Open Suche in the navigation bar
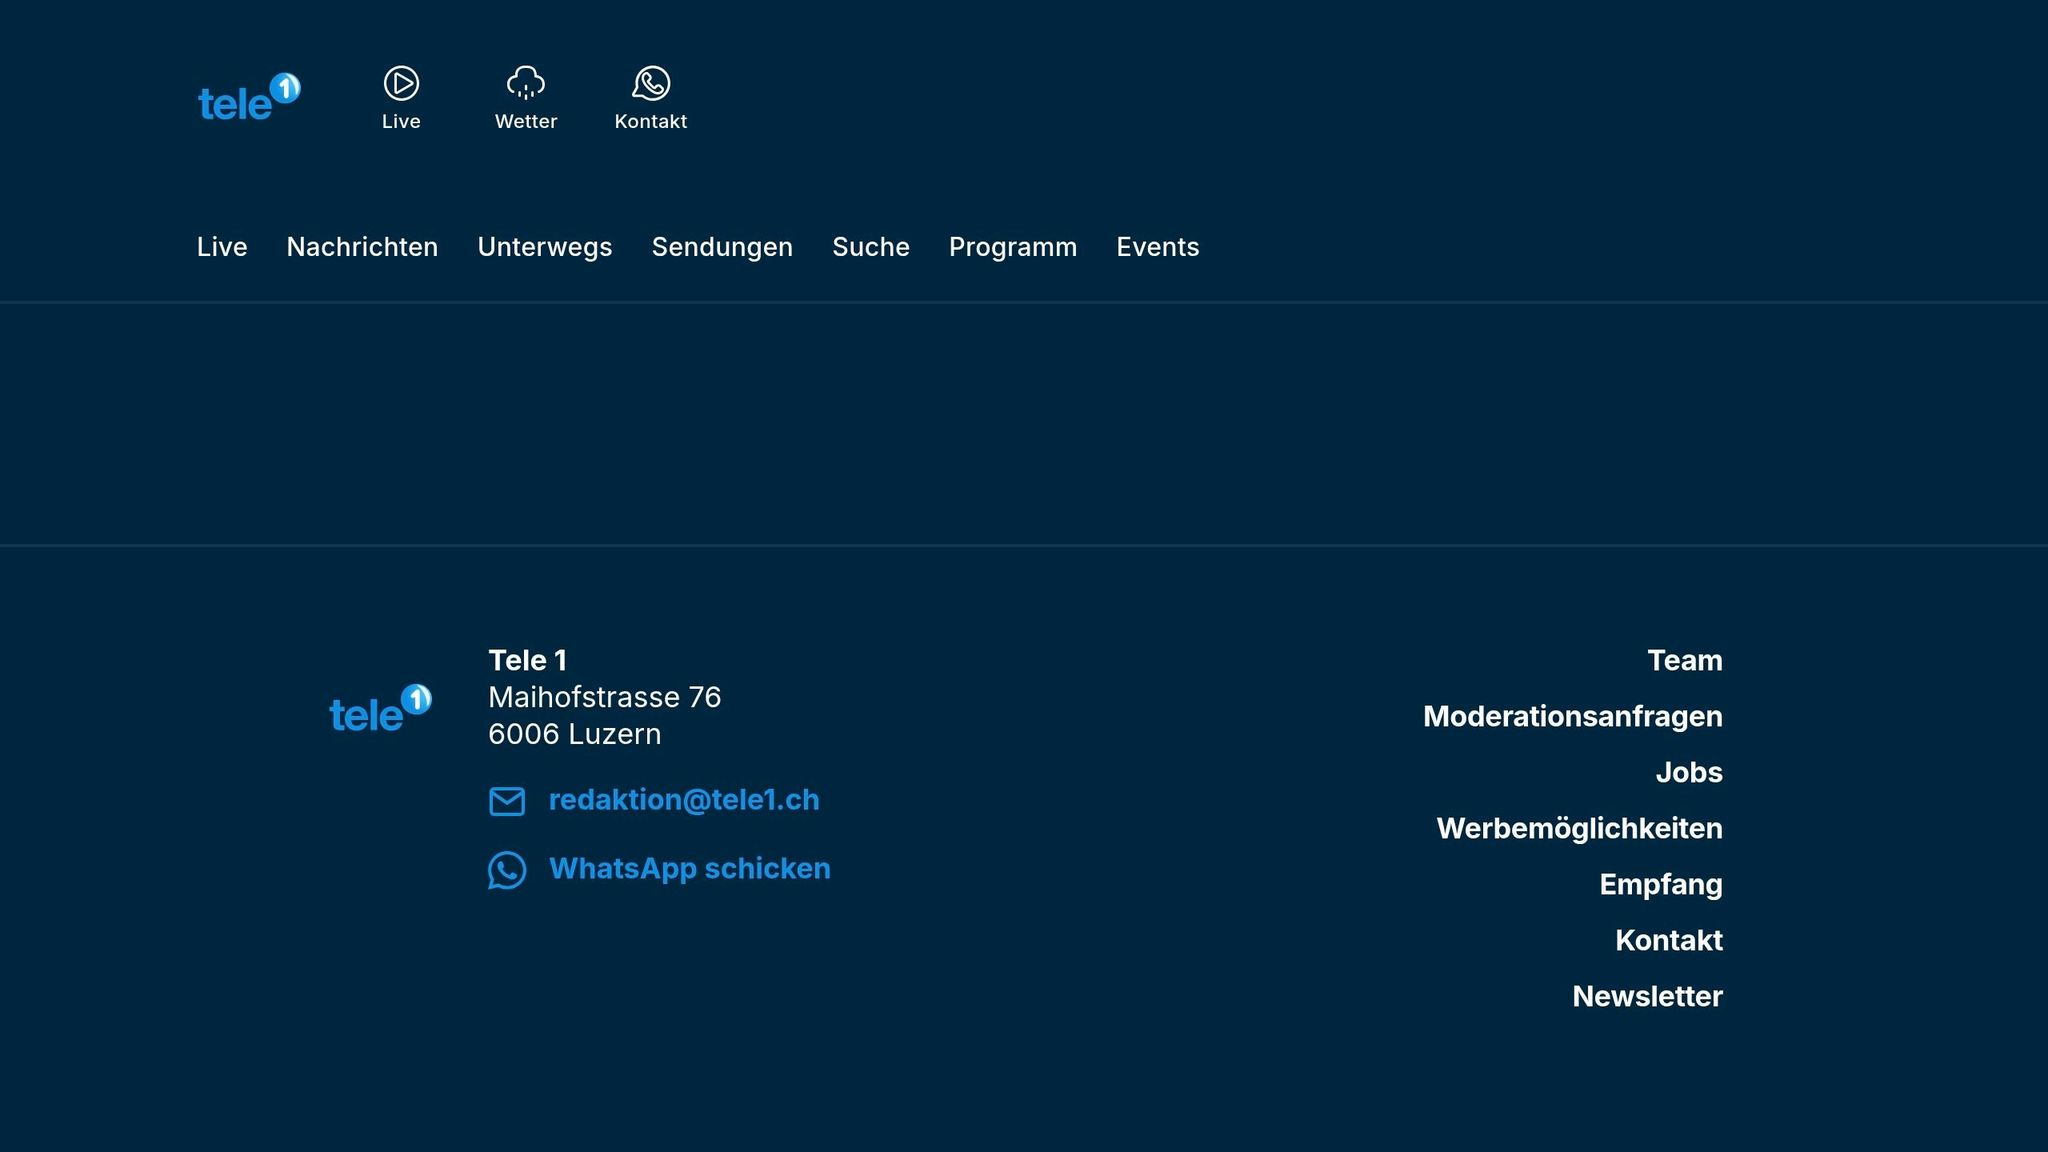This screenshot has height=1152, width=2048. (871, 247)
